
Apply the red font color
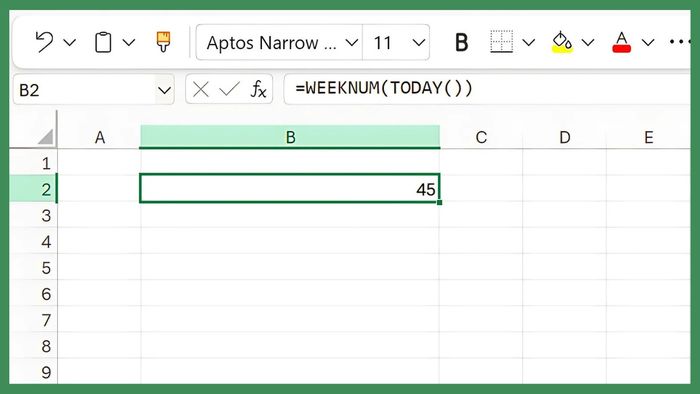[x=621, y=42]
